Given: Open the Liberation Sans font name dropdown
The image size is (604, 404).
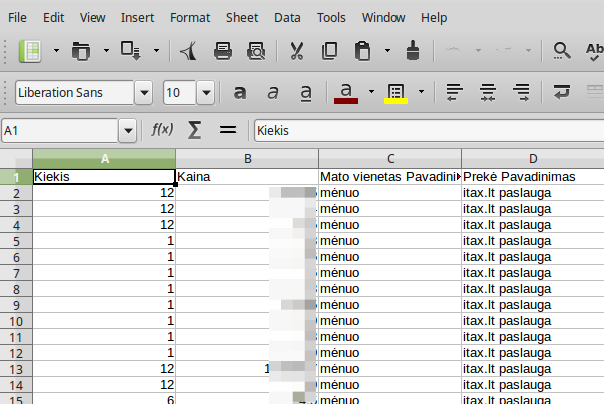Looking at the screenshot, I should point(146,93).
